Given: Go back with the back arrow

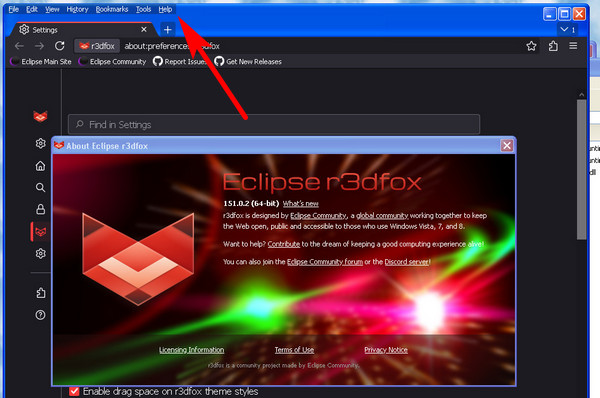Looking at the screenshot, I should (x=19, y=46).
